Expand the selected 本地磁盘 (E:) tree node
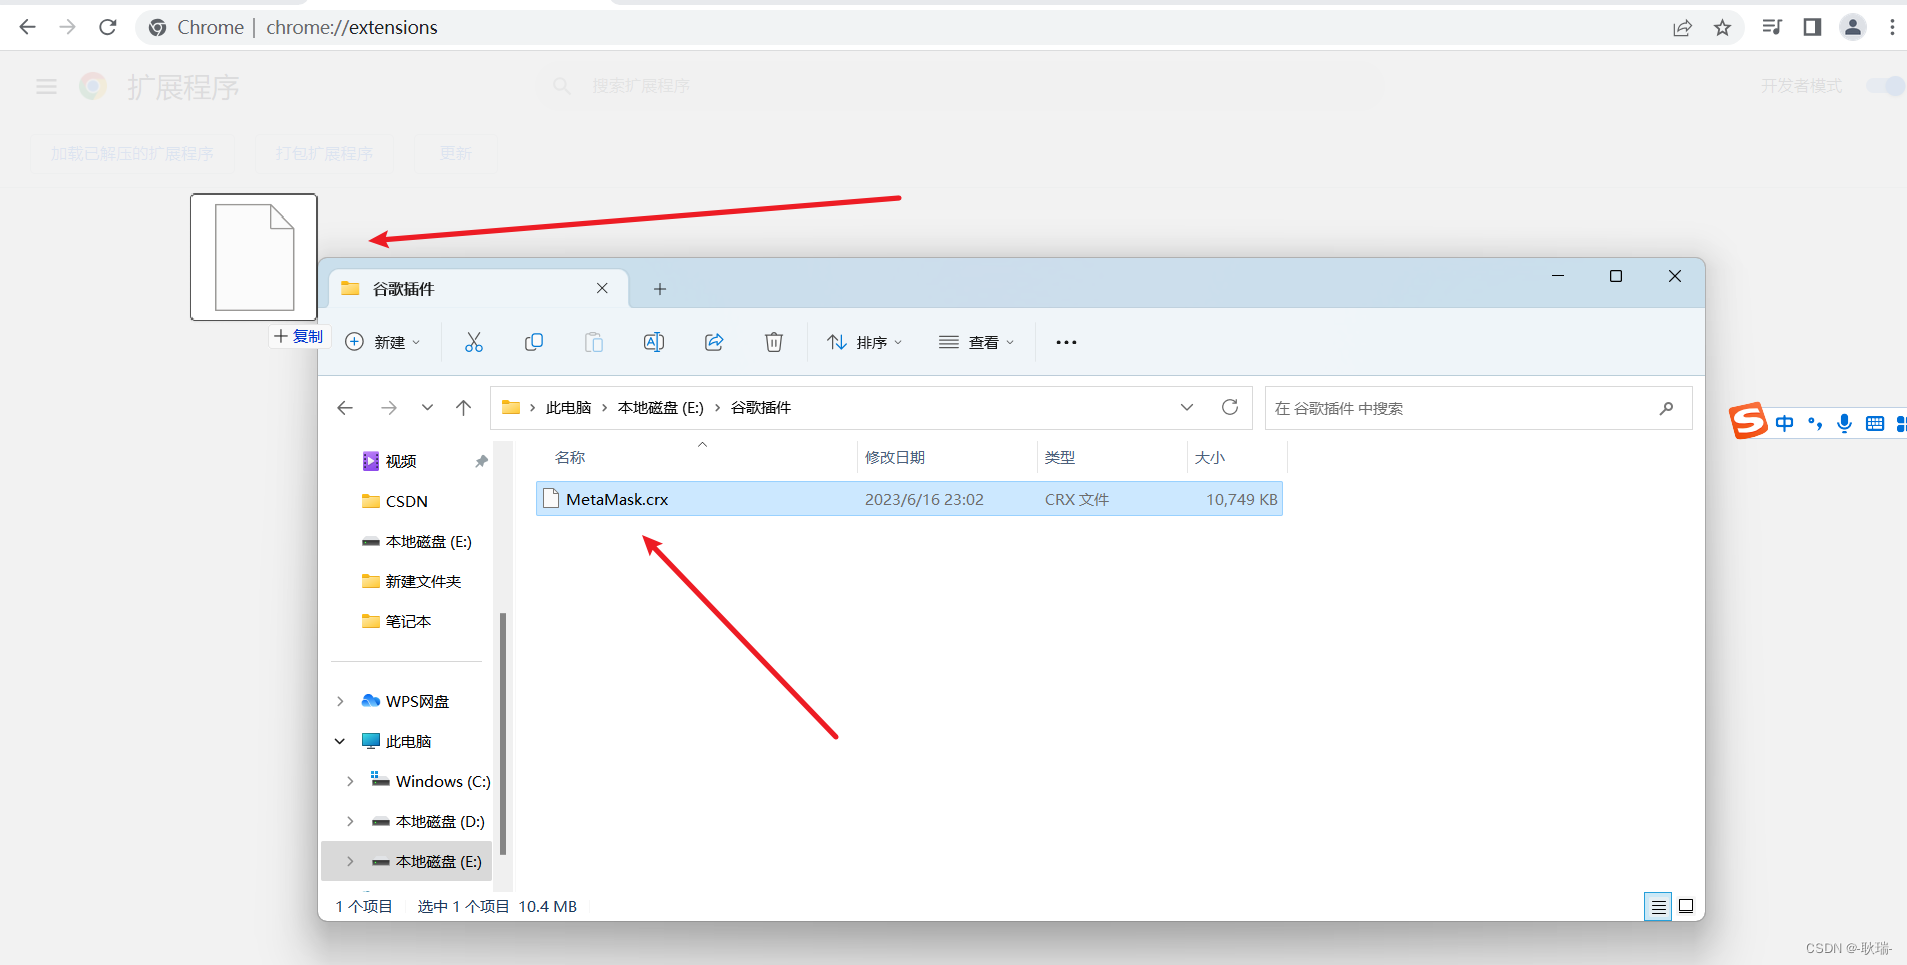The height and width of the screenshot is (965, 1907). pyautogui.click(x=350, y=861)
